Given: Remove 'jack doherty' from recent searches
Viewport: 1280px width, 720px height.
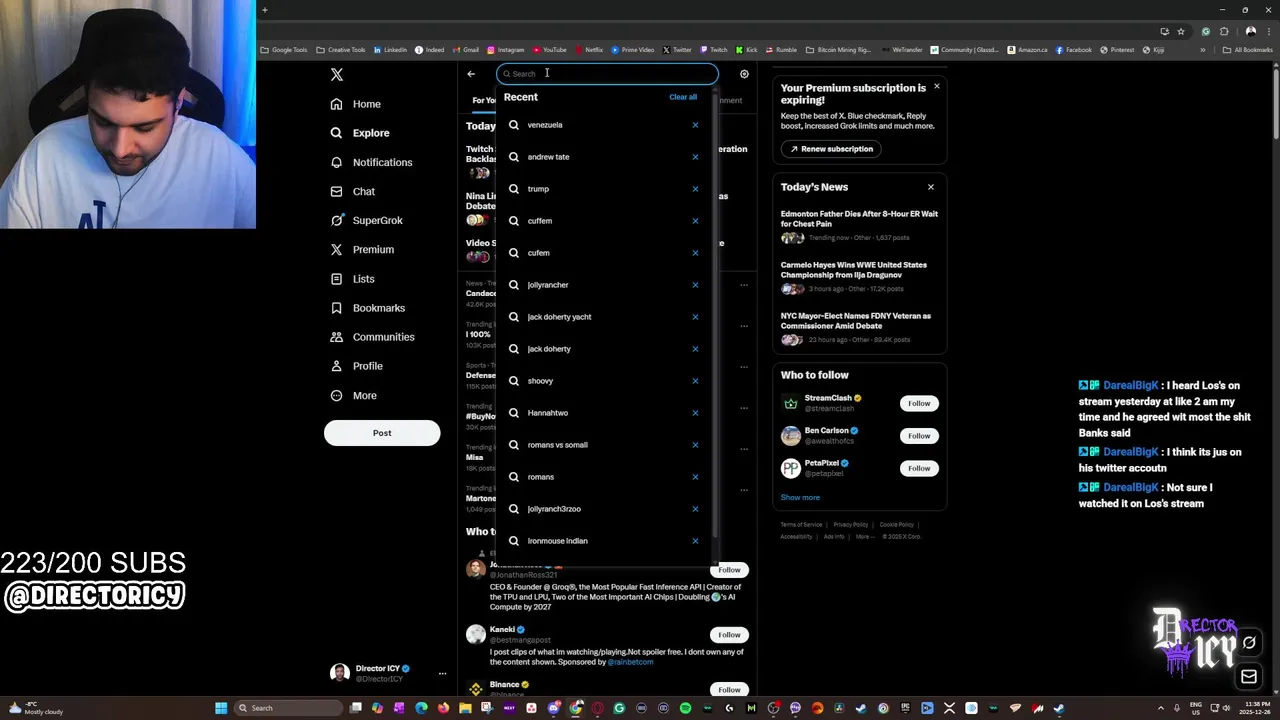Looking at the screenshot, I should [695, 349].
